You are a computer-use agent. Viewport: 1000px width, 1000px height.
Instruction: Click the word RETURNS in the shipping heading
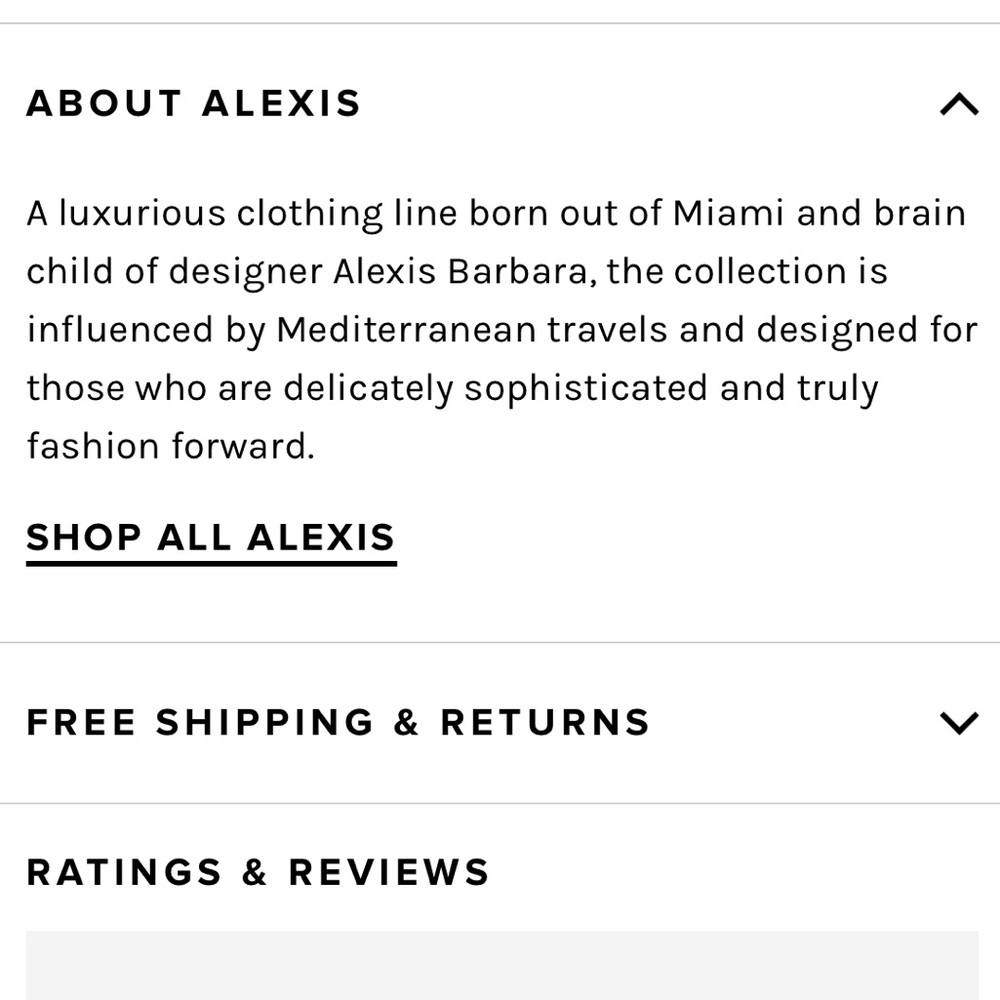pos(545,723)
